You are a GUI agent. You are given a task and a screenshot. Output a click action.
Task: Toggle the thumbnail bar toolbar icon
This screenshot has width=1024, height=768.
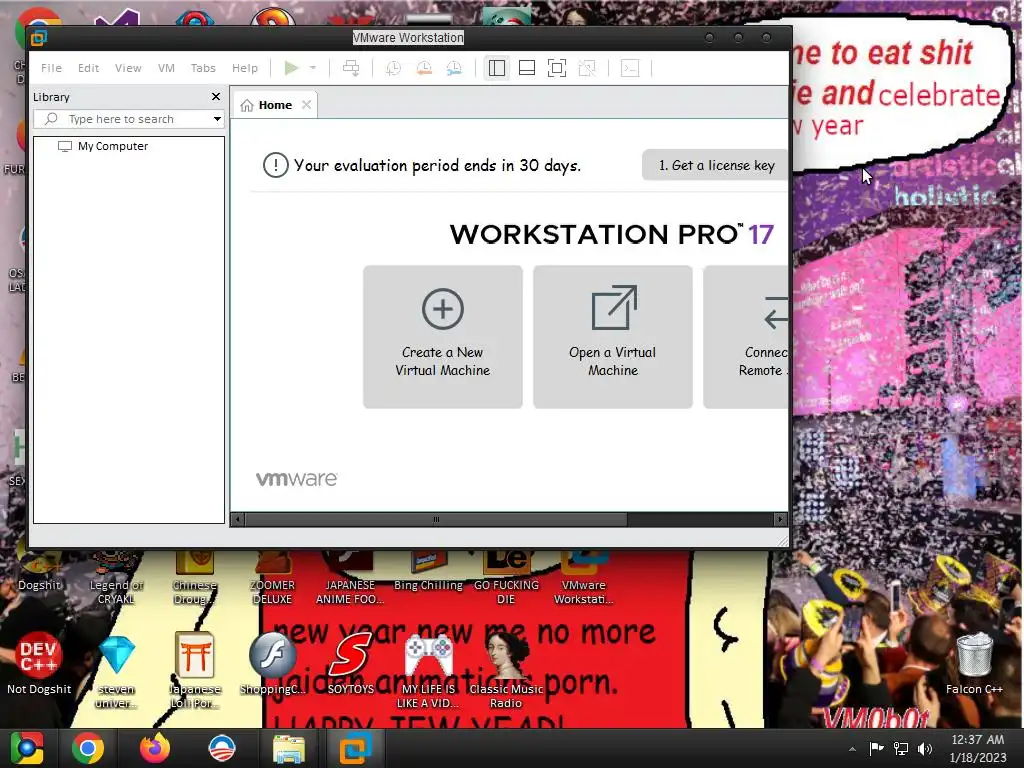(x=527, y=68)
